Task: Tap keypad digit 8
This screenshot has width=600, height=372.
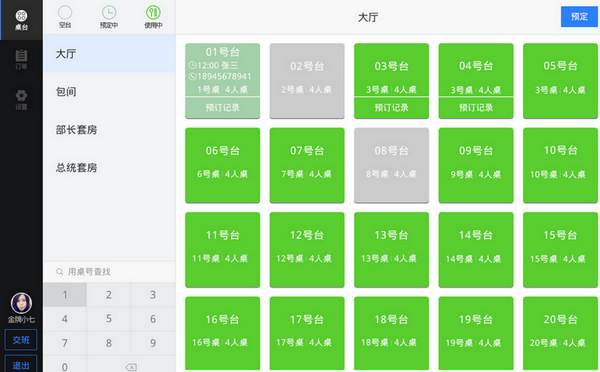Action: [109, 343]
